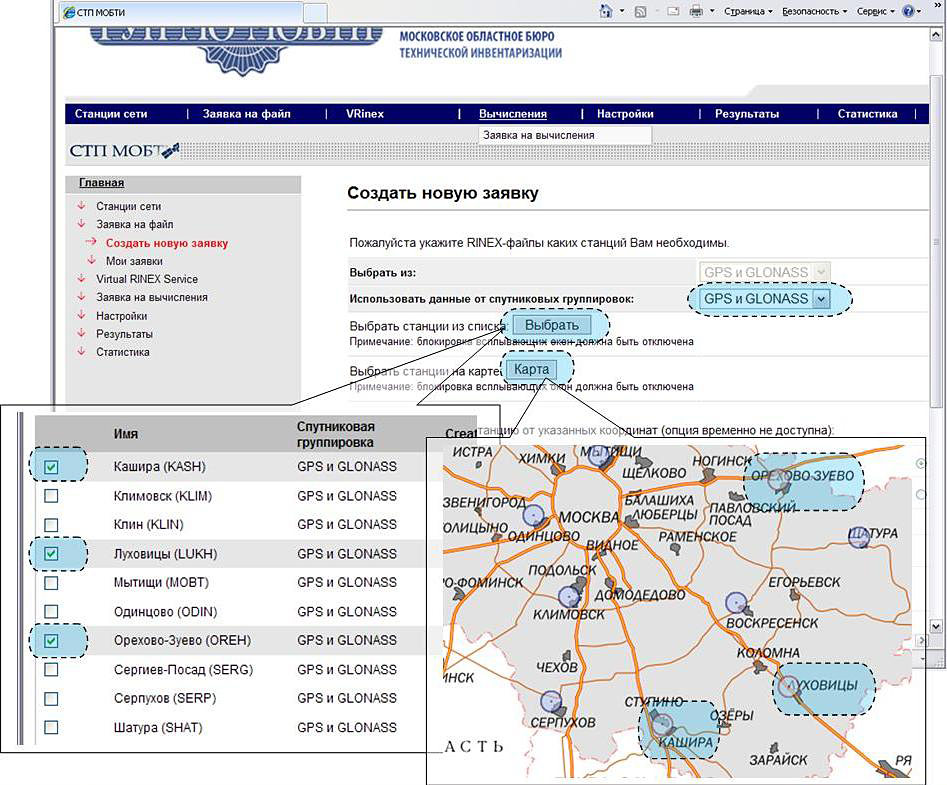Toggle the Сергиев-Посад (SERG) checkbox
This screenshot has width=947, height=785.
point(51,670)
